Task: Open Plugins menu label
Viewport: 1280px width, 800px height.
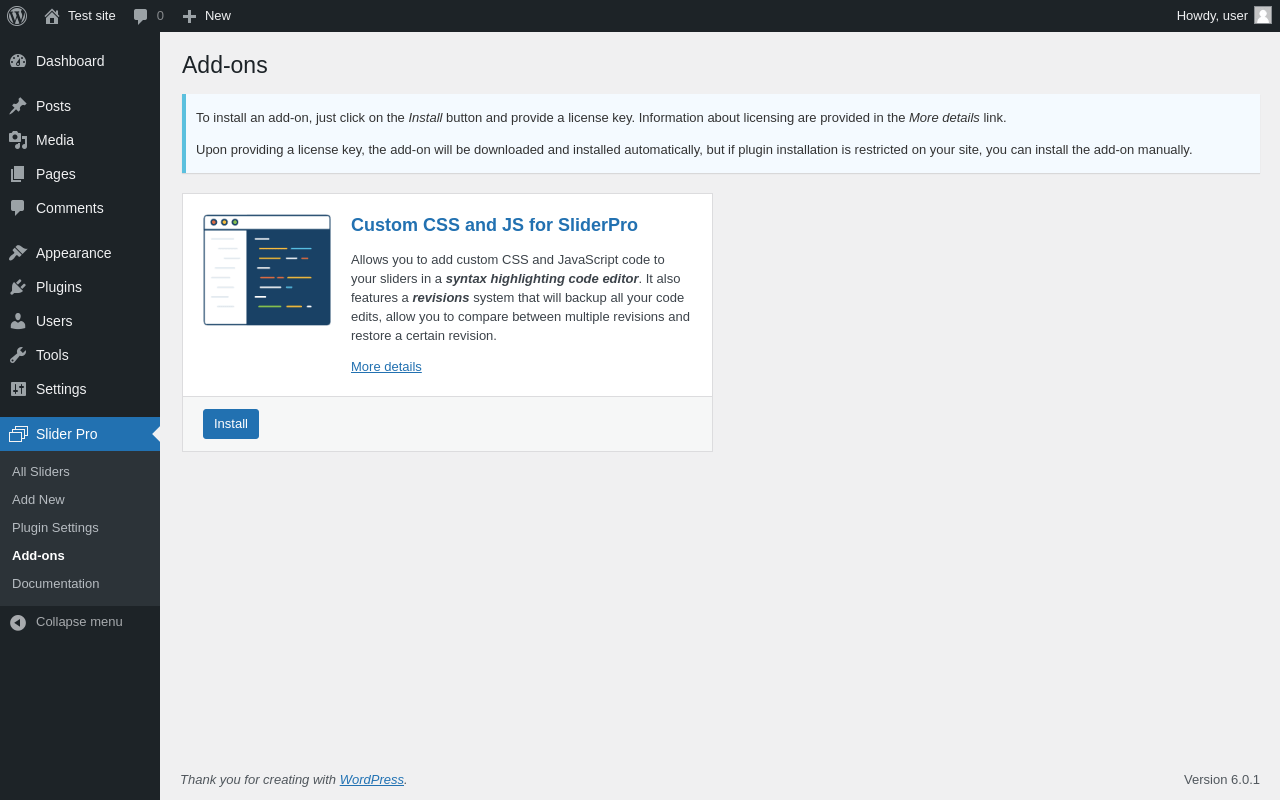Action: click(59, 287)
